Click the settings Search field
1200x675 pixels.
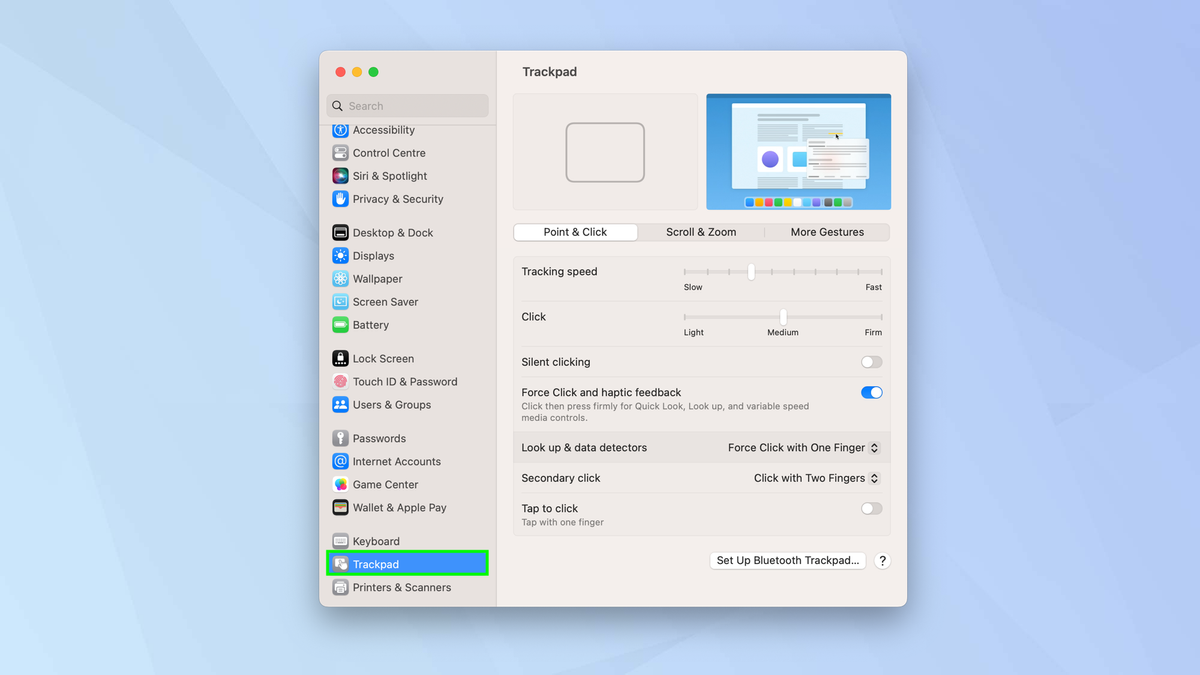pos(406,105)
